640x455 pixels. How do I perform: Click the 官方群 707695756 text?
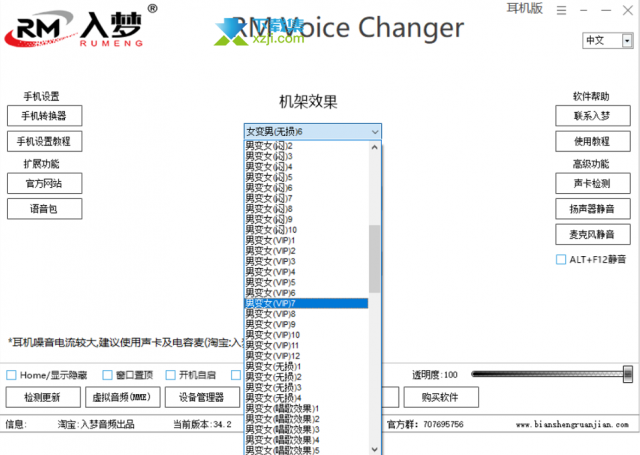[425, 424]
